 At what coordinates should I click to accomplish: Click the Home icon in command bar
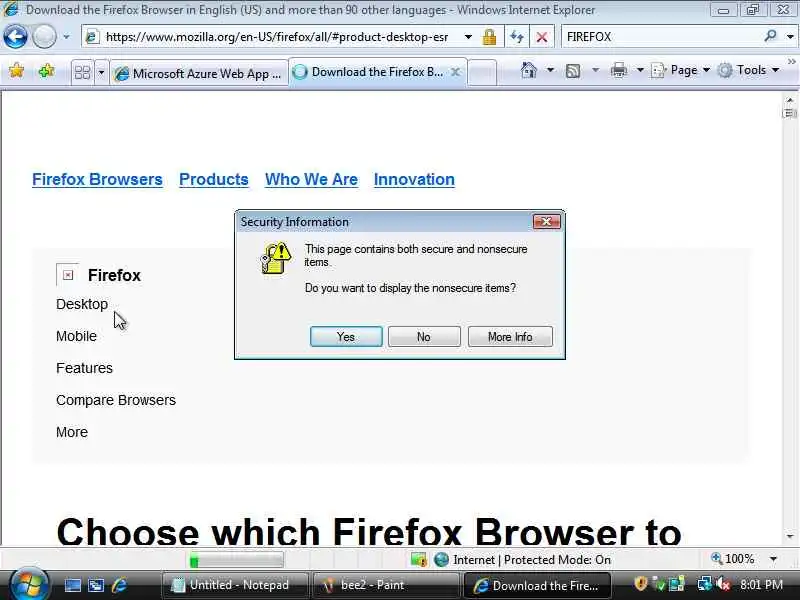pos(529,70)
